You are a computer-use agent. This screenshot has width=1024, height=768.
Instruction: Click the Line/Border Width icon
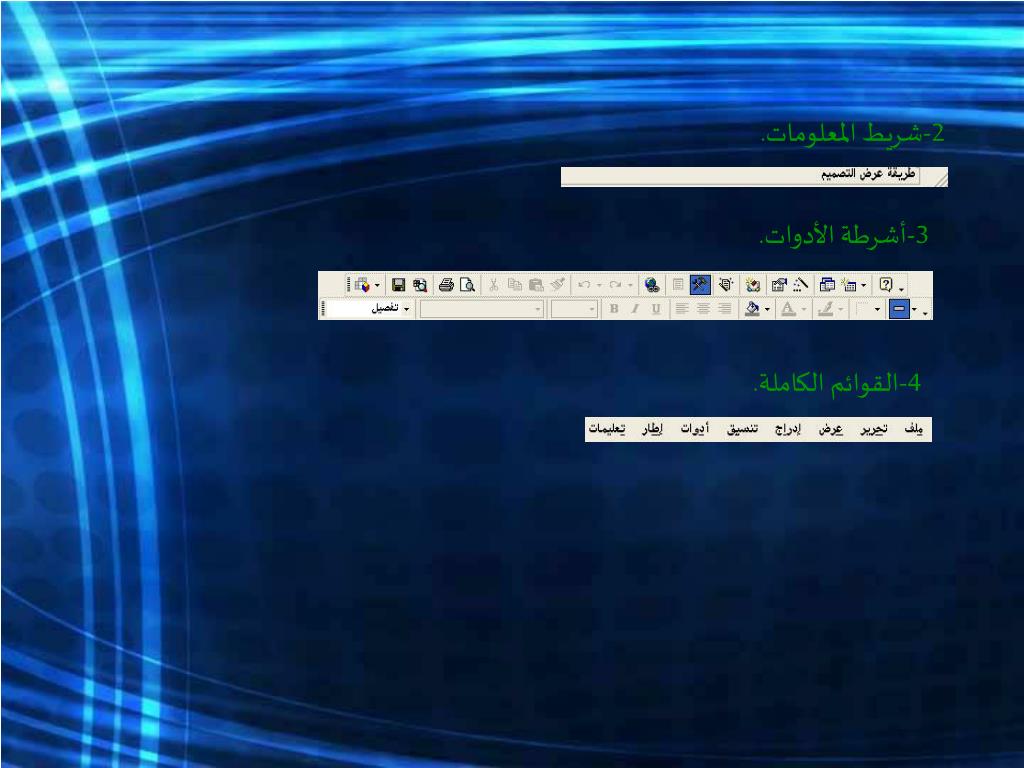pos(863,309)
